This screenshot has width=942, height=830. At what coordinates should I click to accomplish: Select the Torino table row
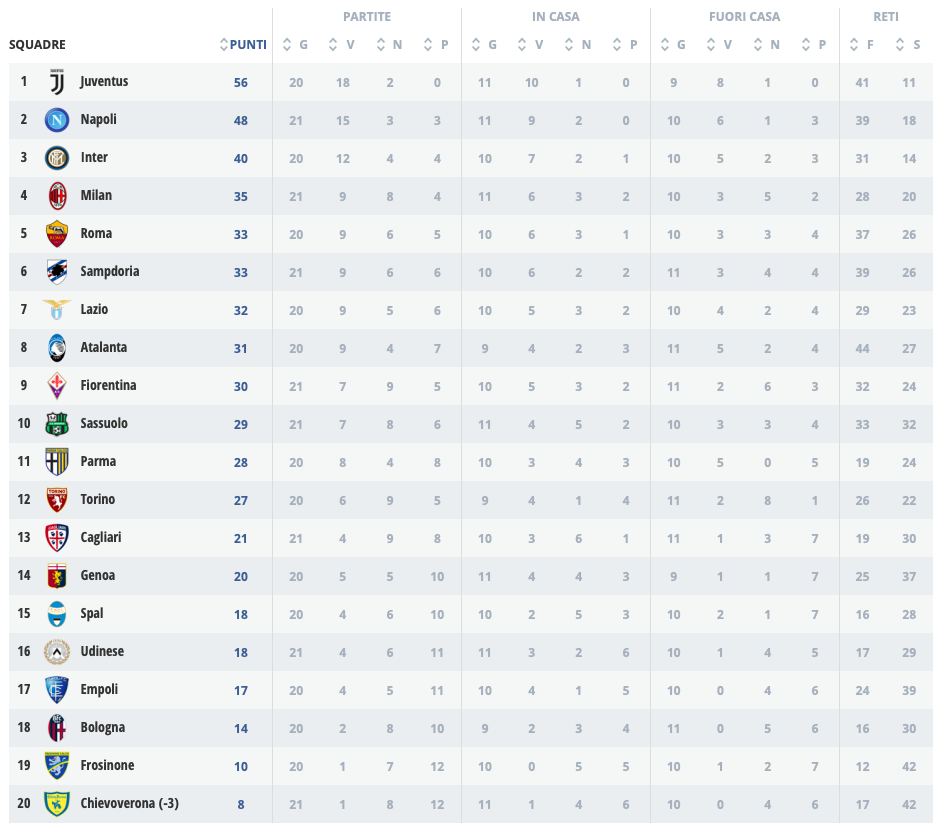[470, 500]
